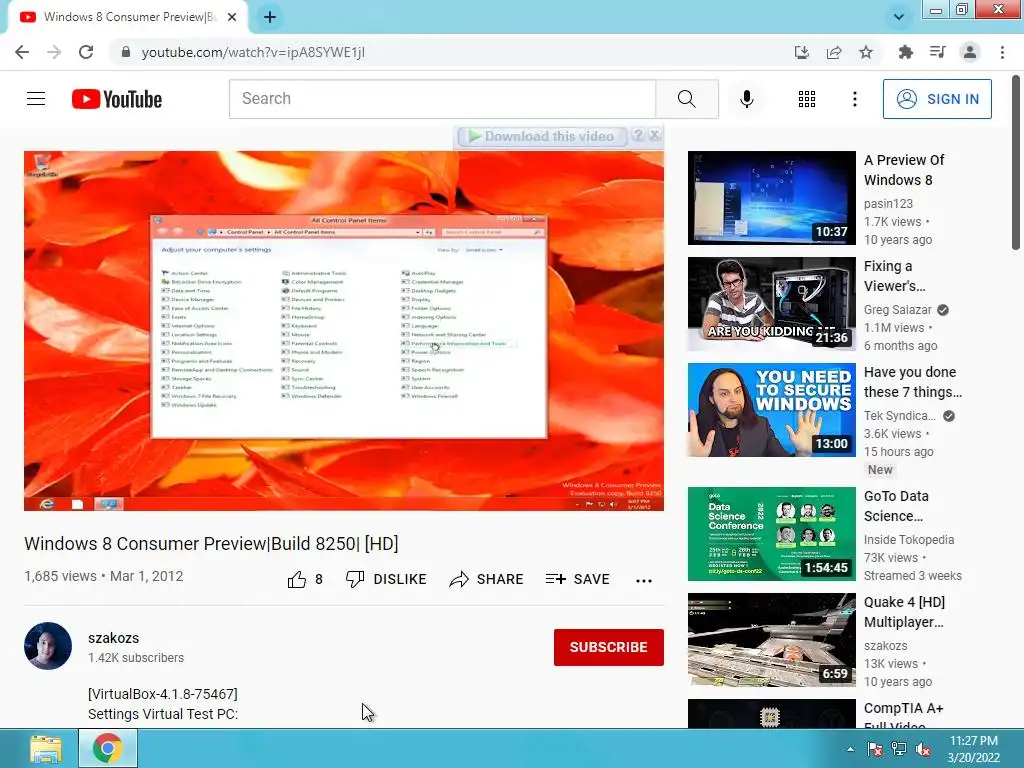
Task: Open You Need To Secure Windows thumbnail
Action: point(771,409)
